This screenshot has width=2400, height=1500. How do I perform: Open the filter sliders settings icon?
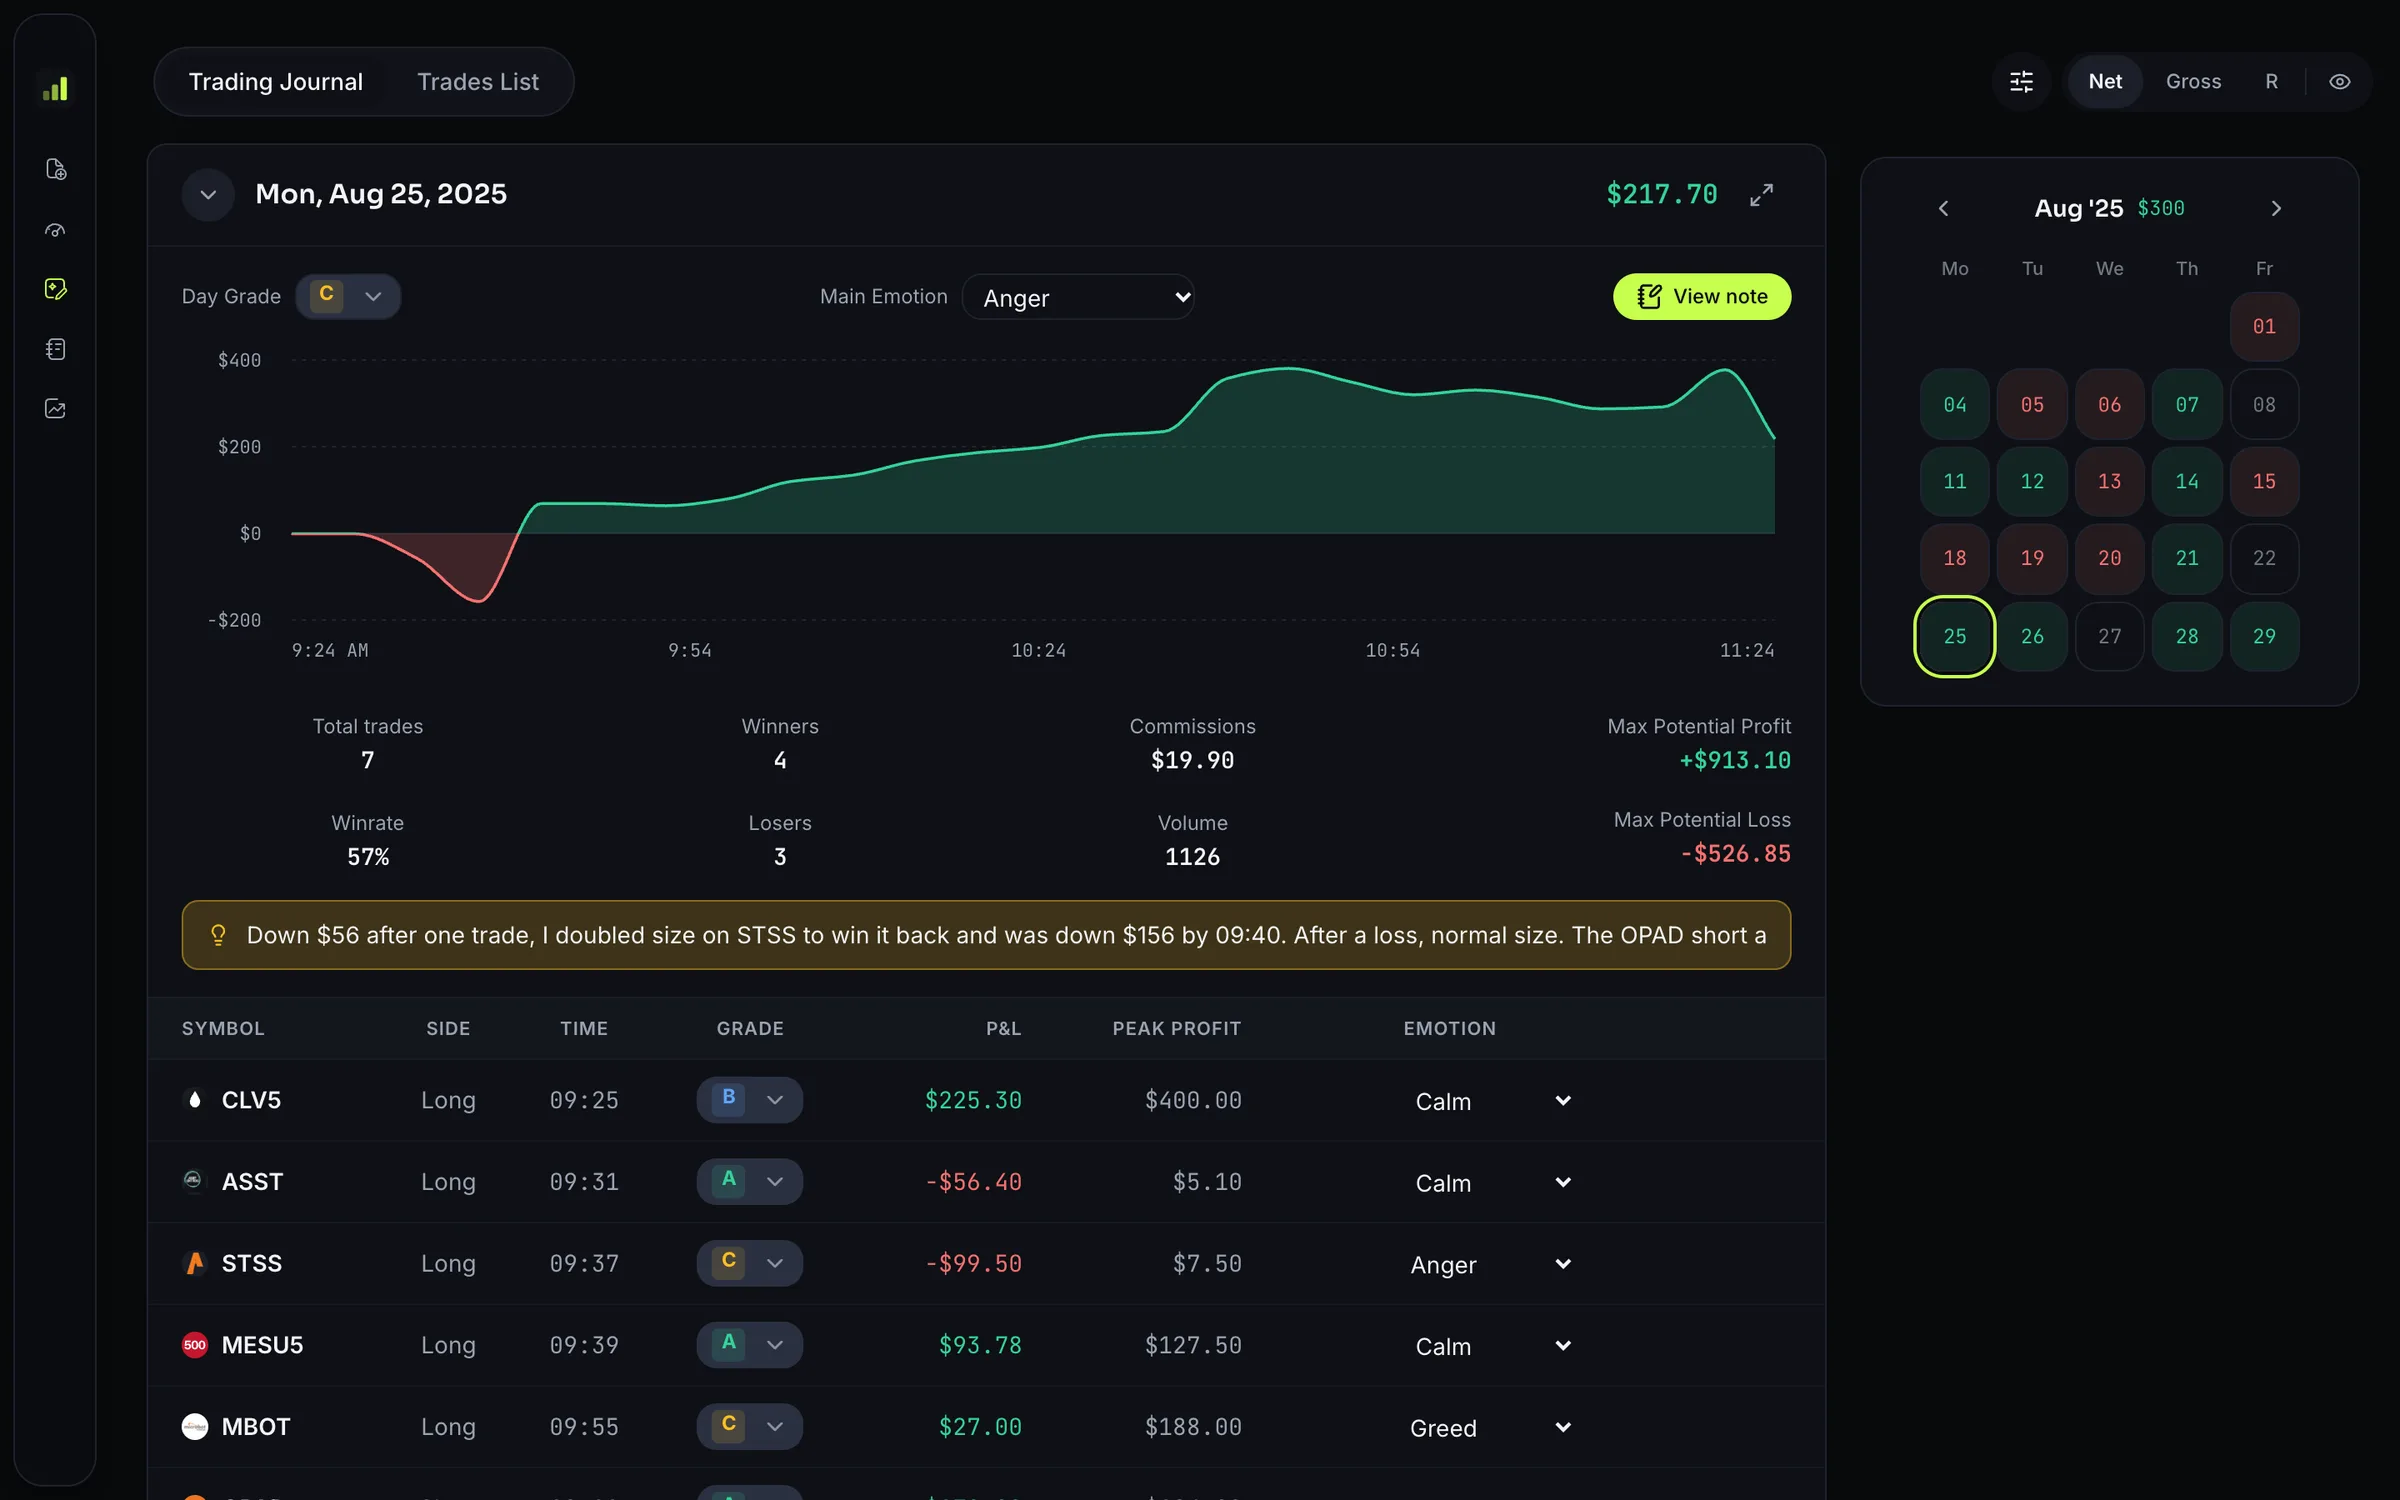coord(2021,82)
